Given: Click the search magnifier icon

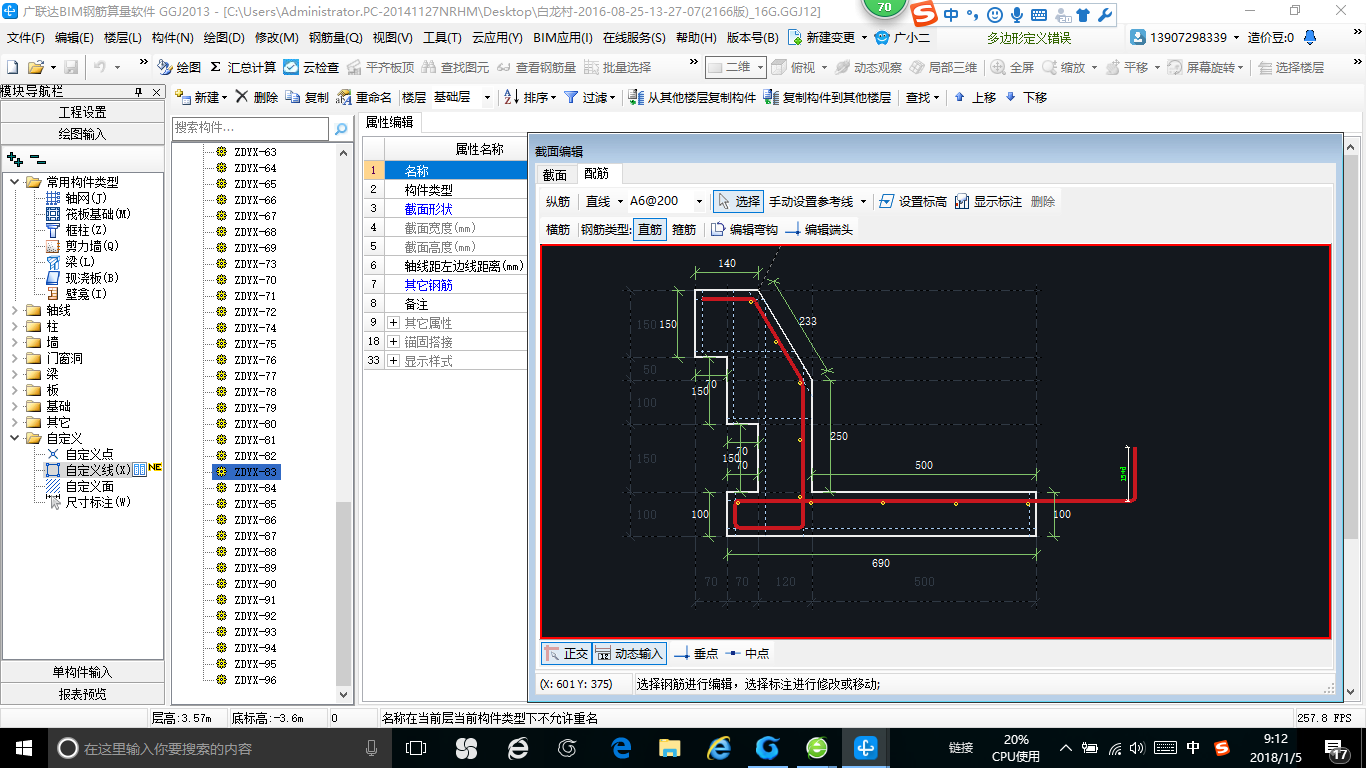Looking at the screenshot, I should click(x=341, y=128).
